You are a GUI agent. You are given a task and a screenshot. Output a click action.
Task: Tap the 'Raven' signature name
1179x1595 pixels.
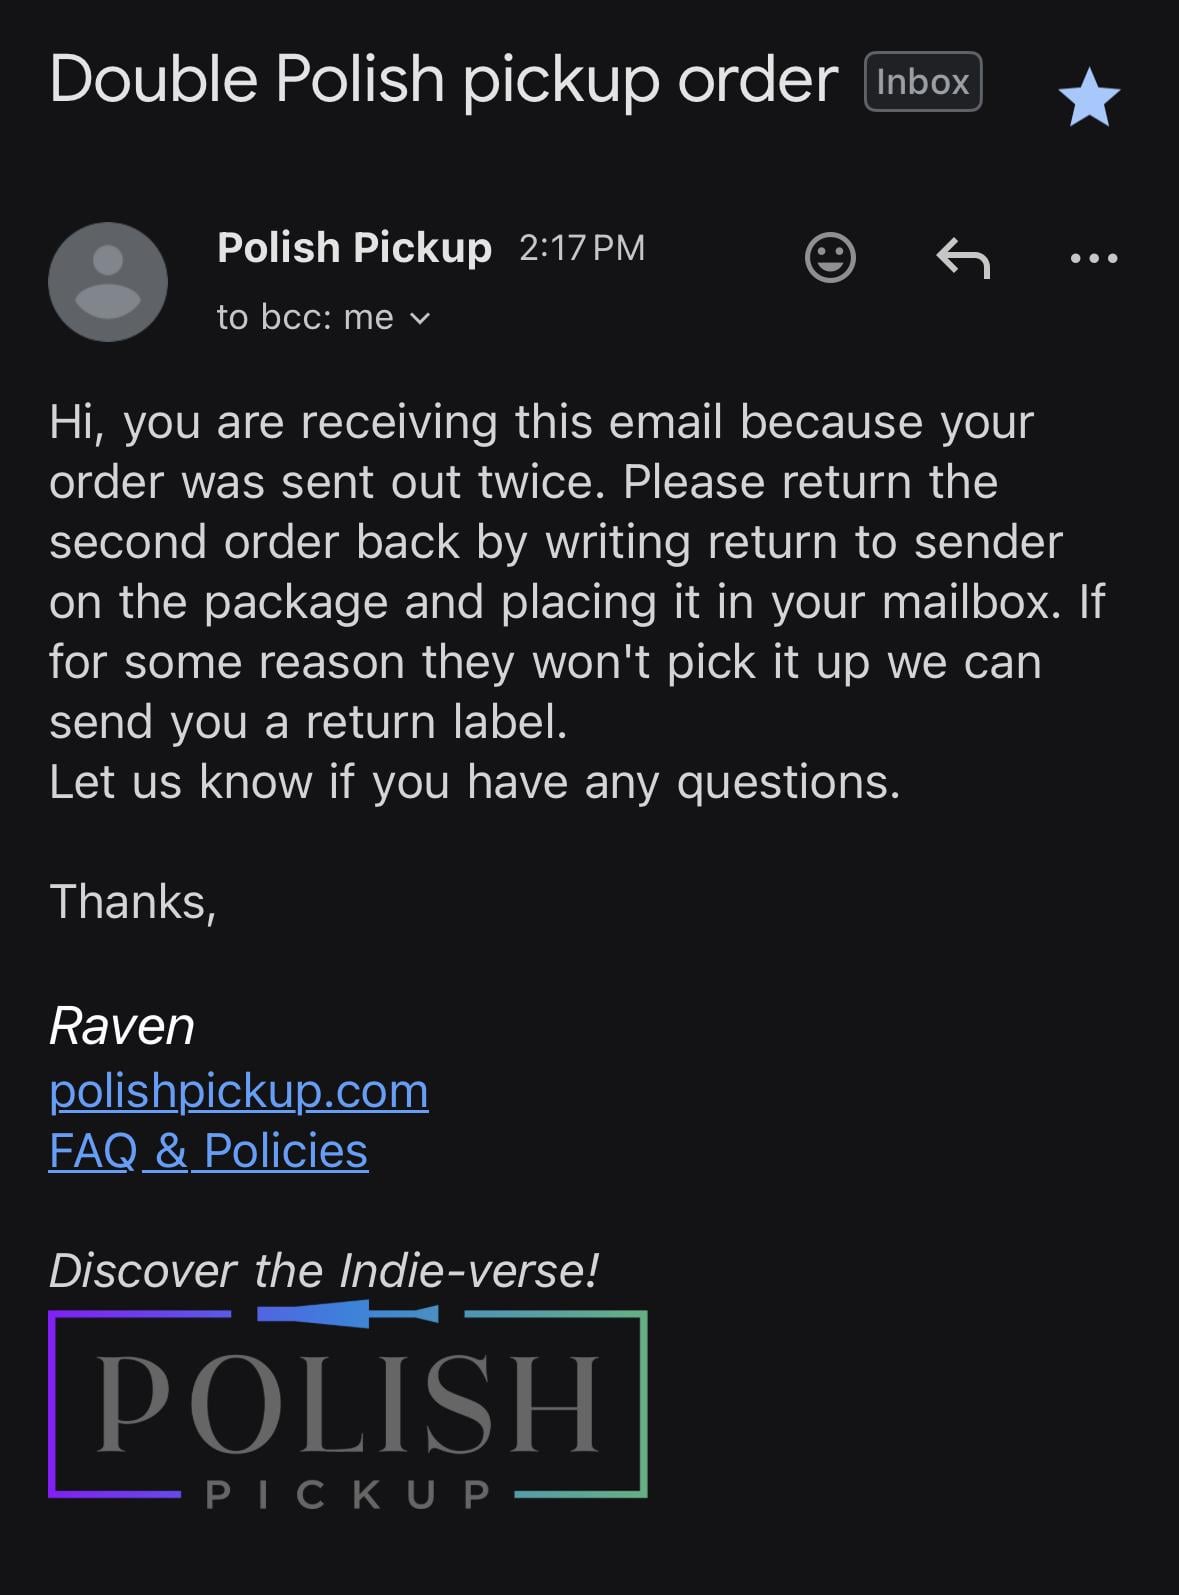tap(122, 1026)
